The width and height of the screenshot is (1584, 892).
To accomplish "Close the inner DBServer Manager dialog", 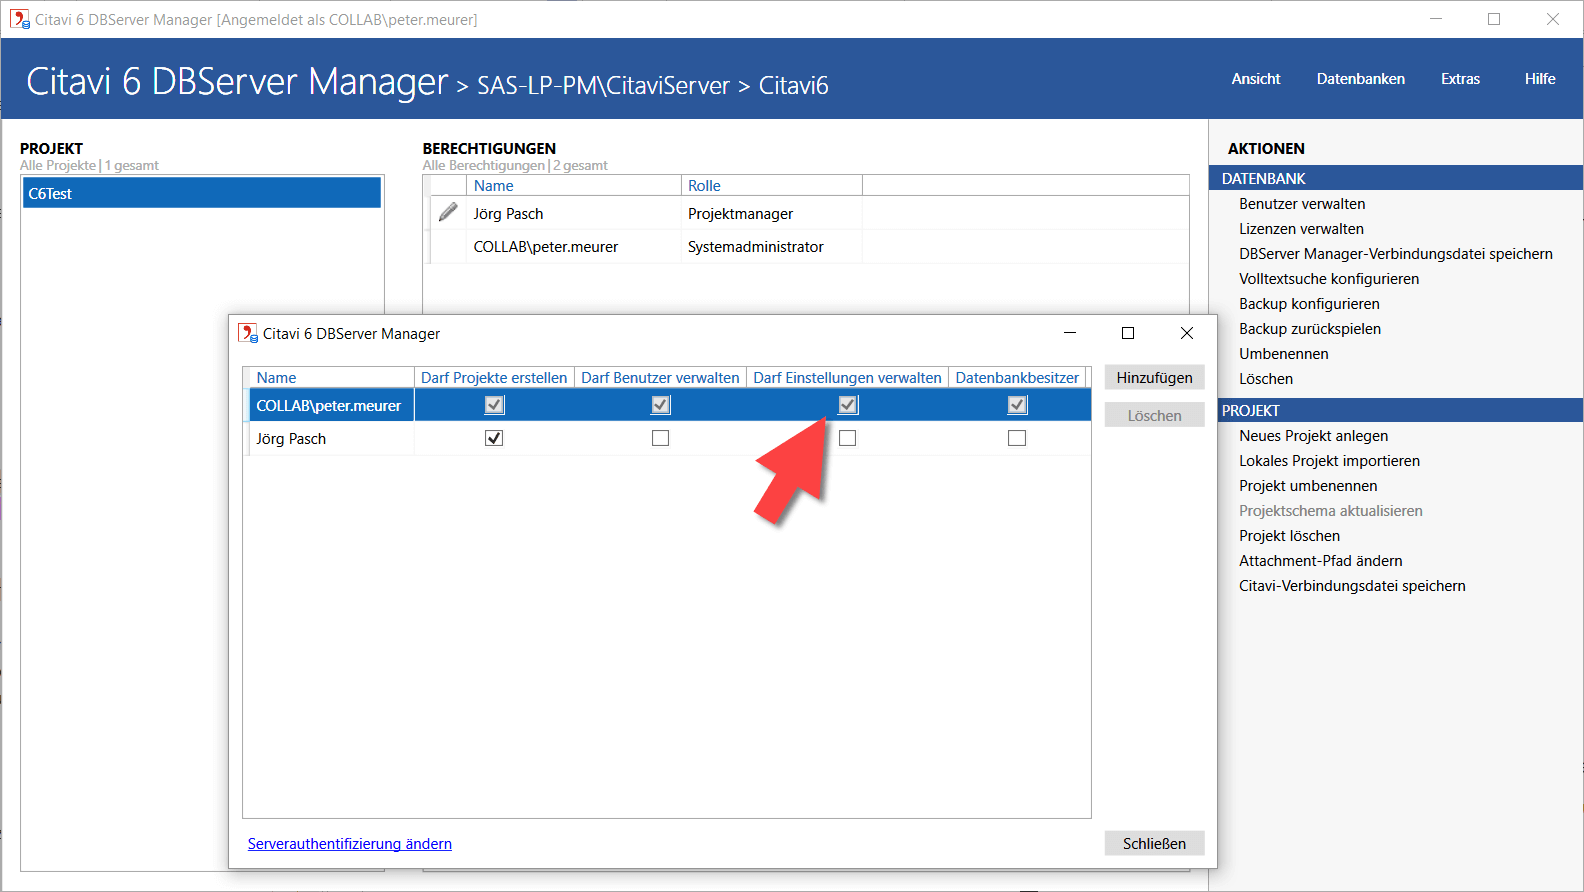I will [1186, 333].
